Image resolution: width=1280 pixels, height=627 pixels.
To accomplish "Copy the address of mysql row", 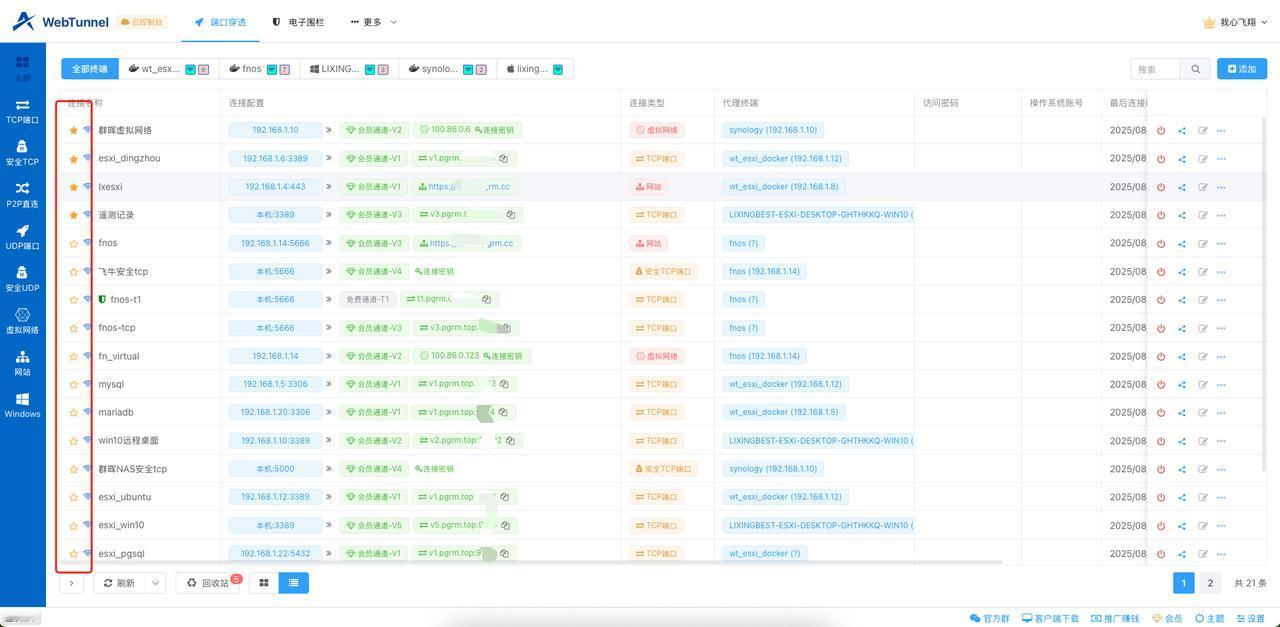I will [504, 384].
